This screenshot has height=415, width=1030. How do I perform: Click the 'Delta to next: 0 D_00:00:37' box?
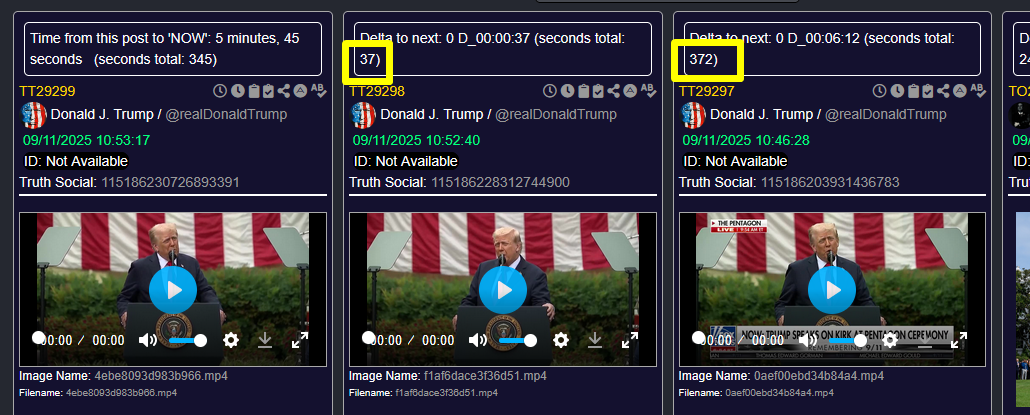coord(503,49)
